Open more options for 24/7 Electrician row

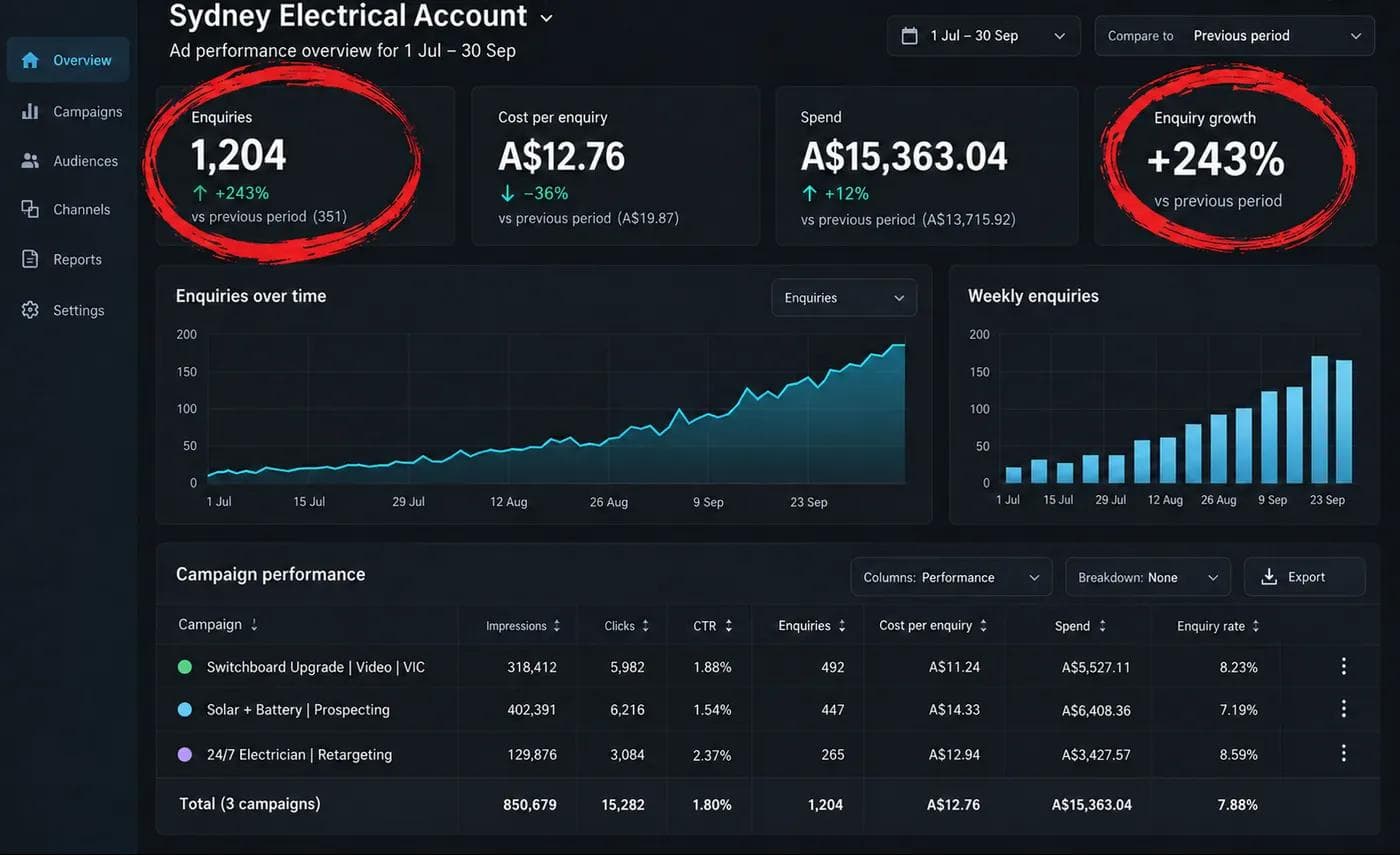point(1344,753)
